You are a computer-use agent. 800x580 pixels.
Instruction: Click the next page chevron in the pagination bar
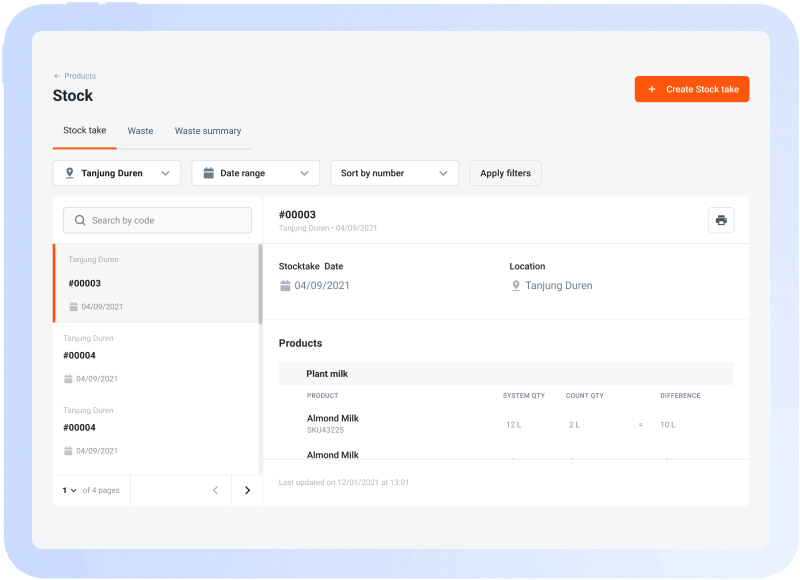point(246,490)
